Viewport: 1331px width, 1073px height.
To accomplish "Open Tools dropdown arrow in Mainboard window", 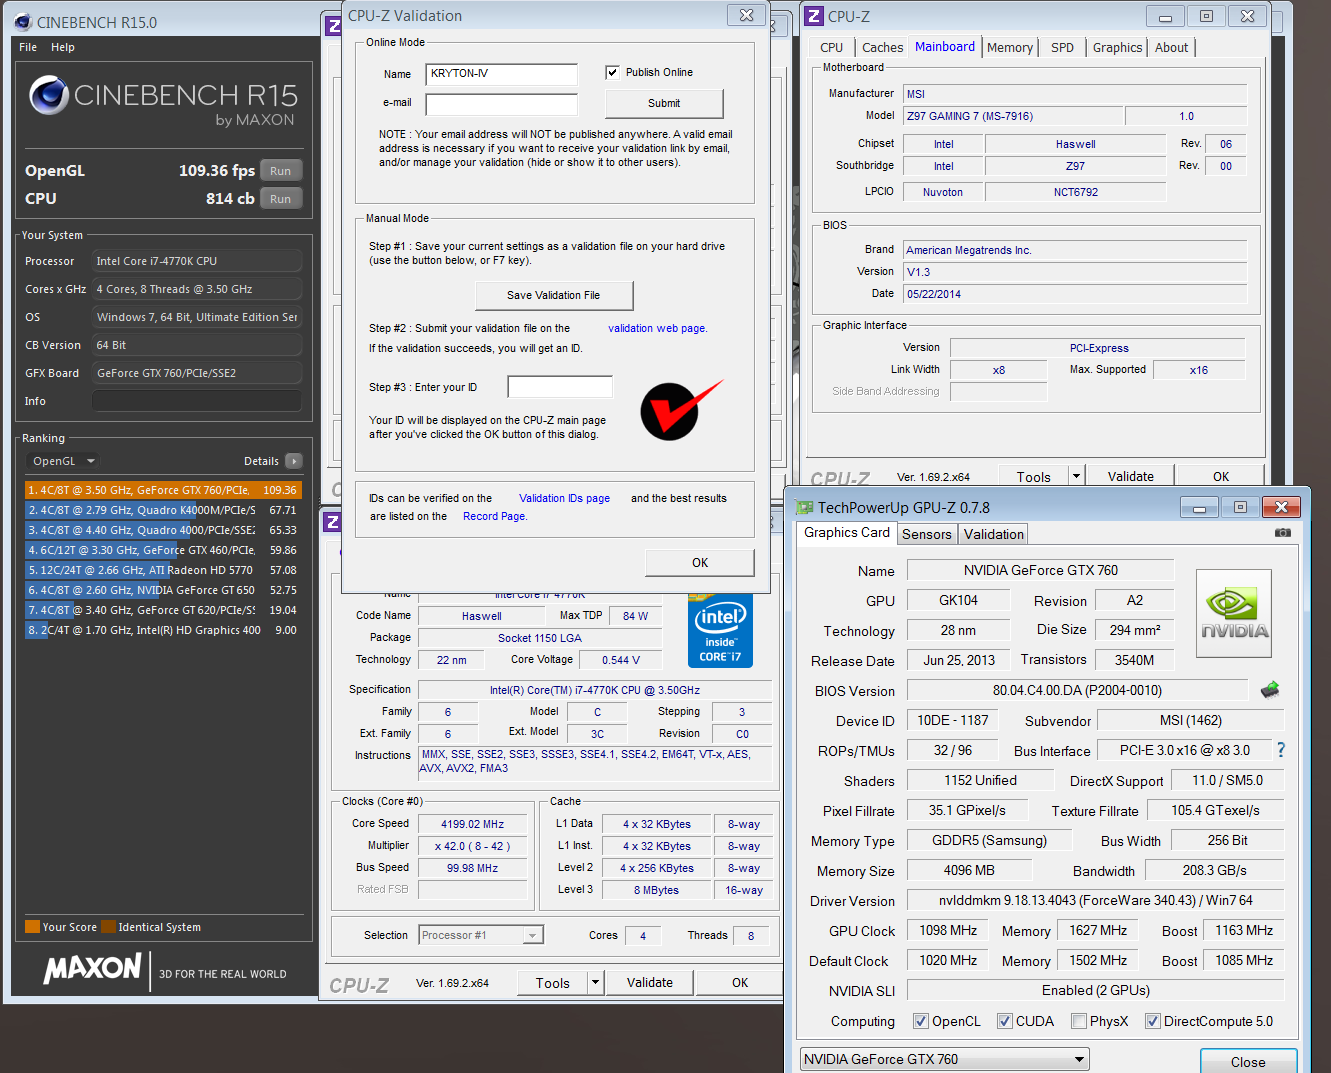I will coord(1076,476).
